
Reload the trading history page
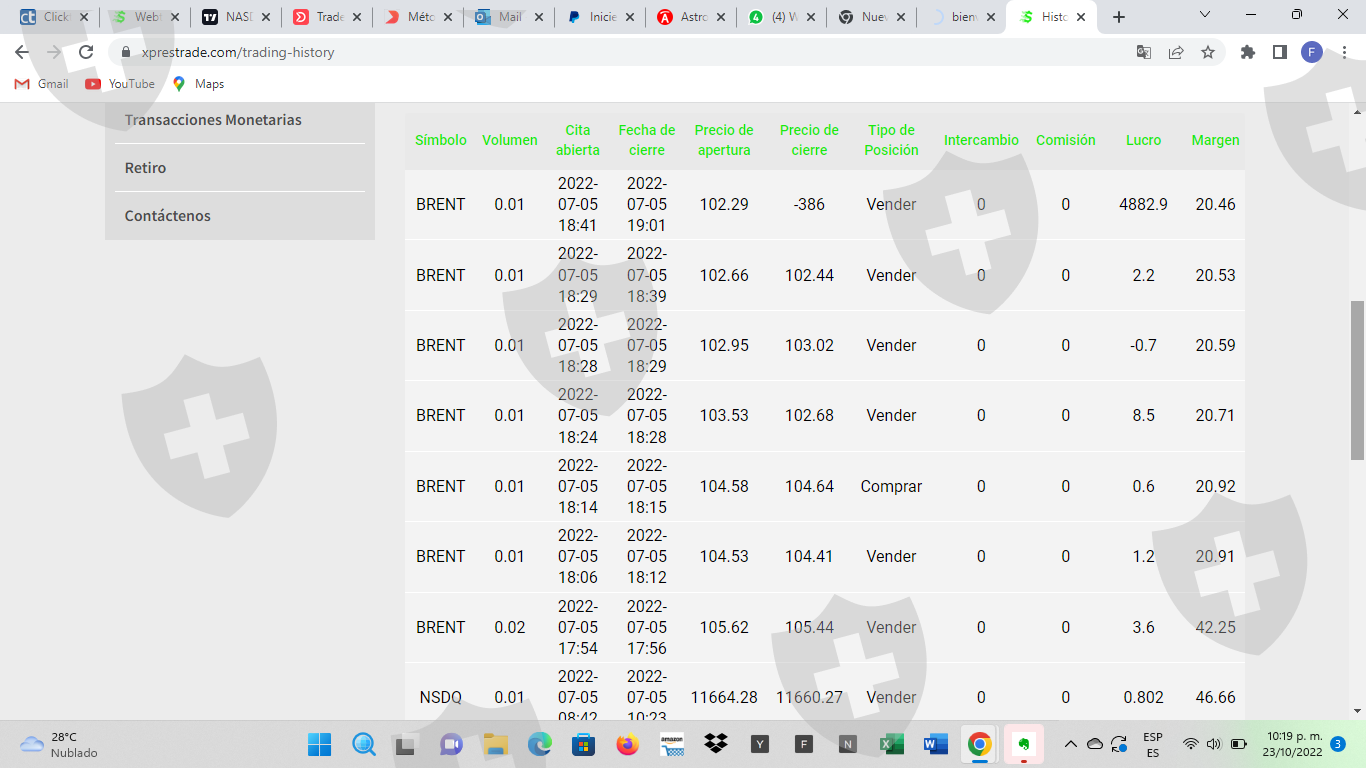click(86, 52)
